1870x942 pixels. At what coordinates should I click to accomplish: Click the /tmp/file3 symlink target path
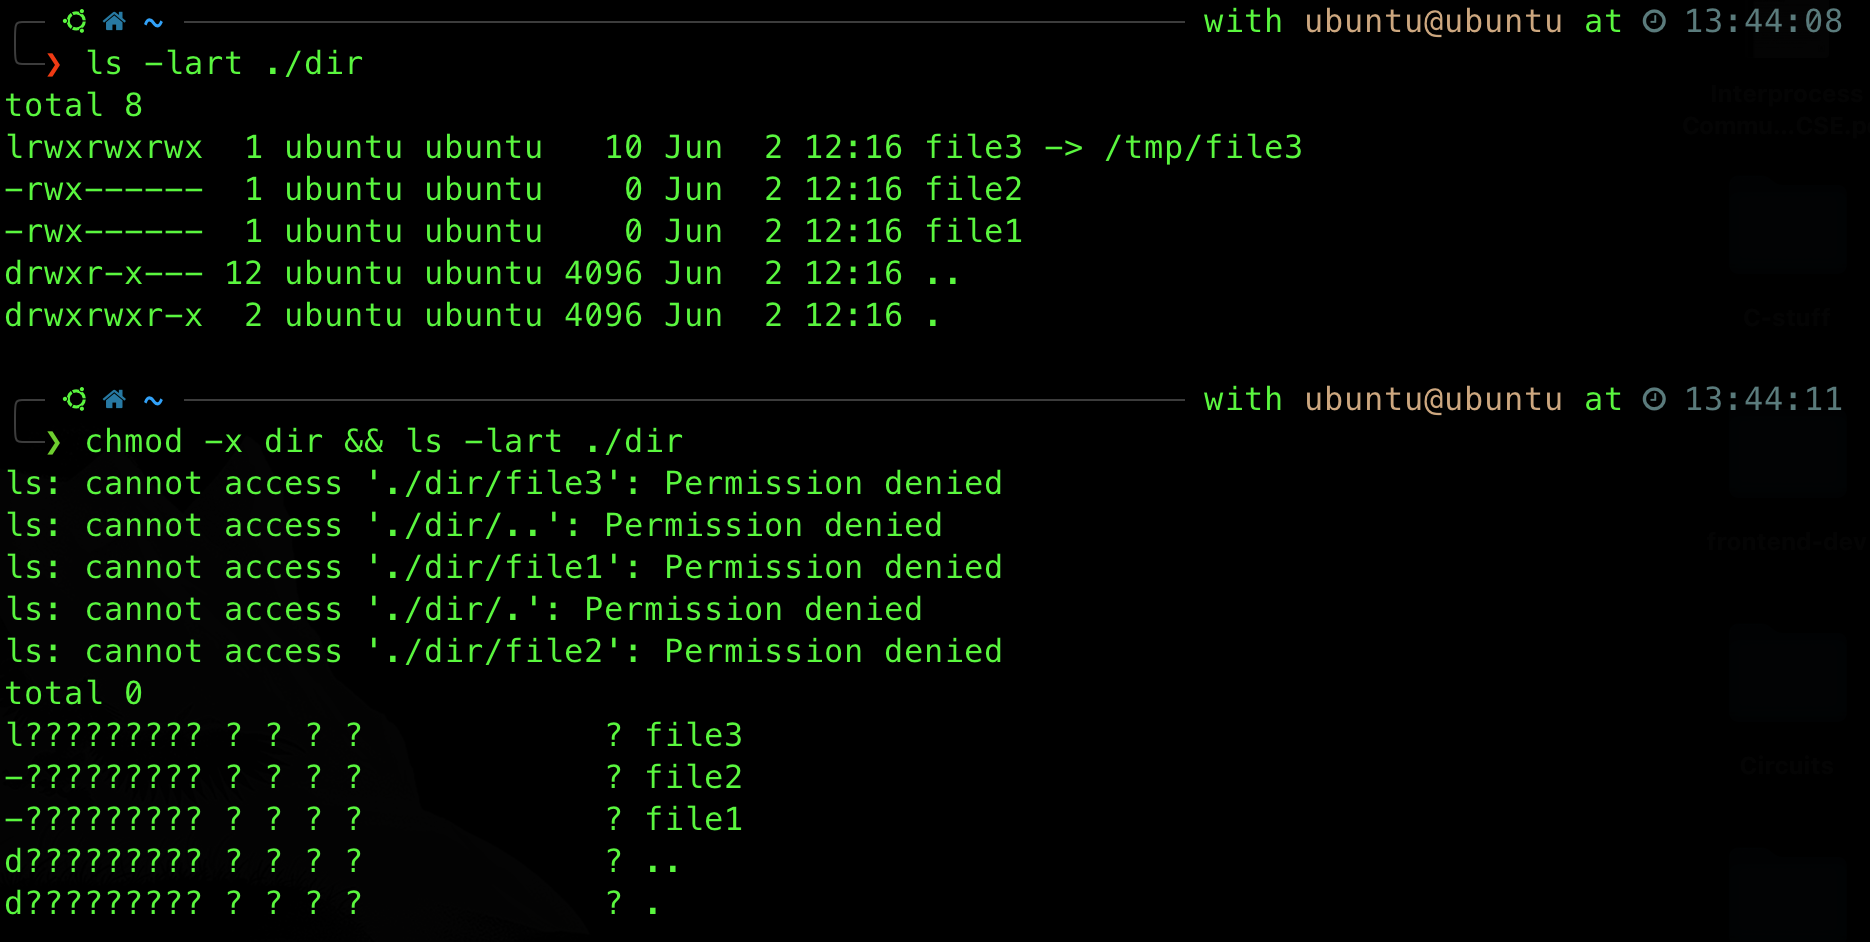pos(1203,148)
